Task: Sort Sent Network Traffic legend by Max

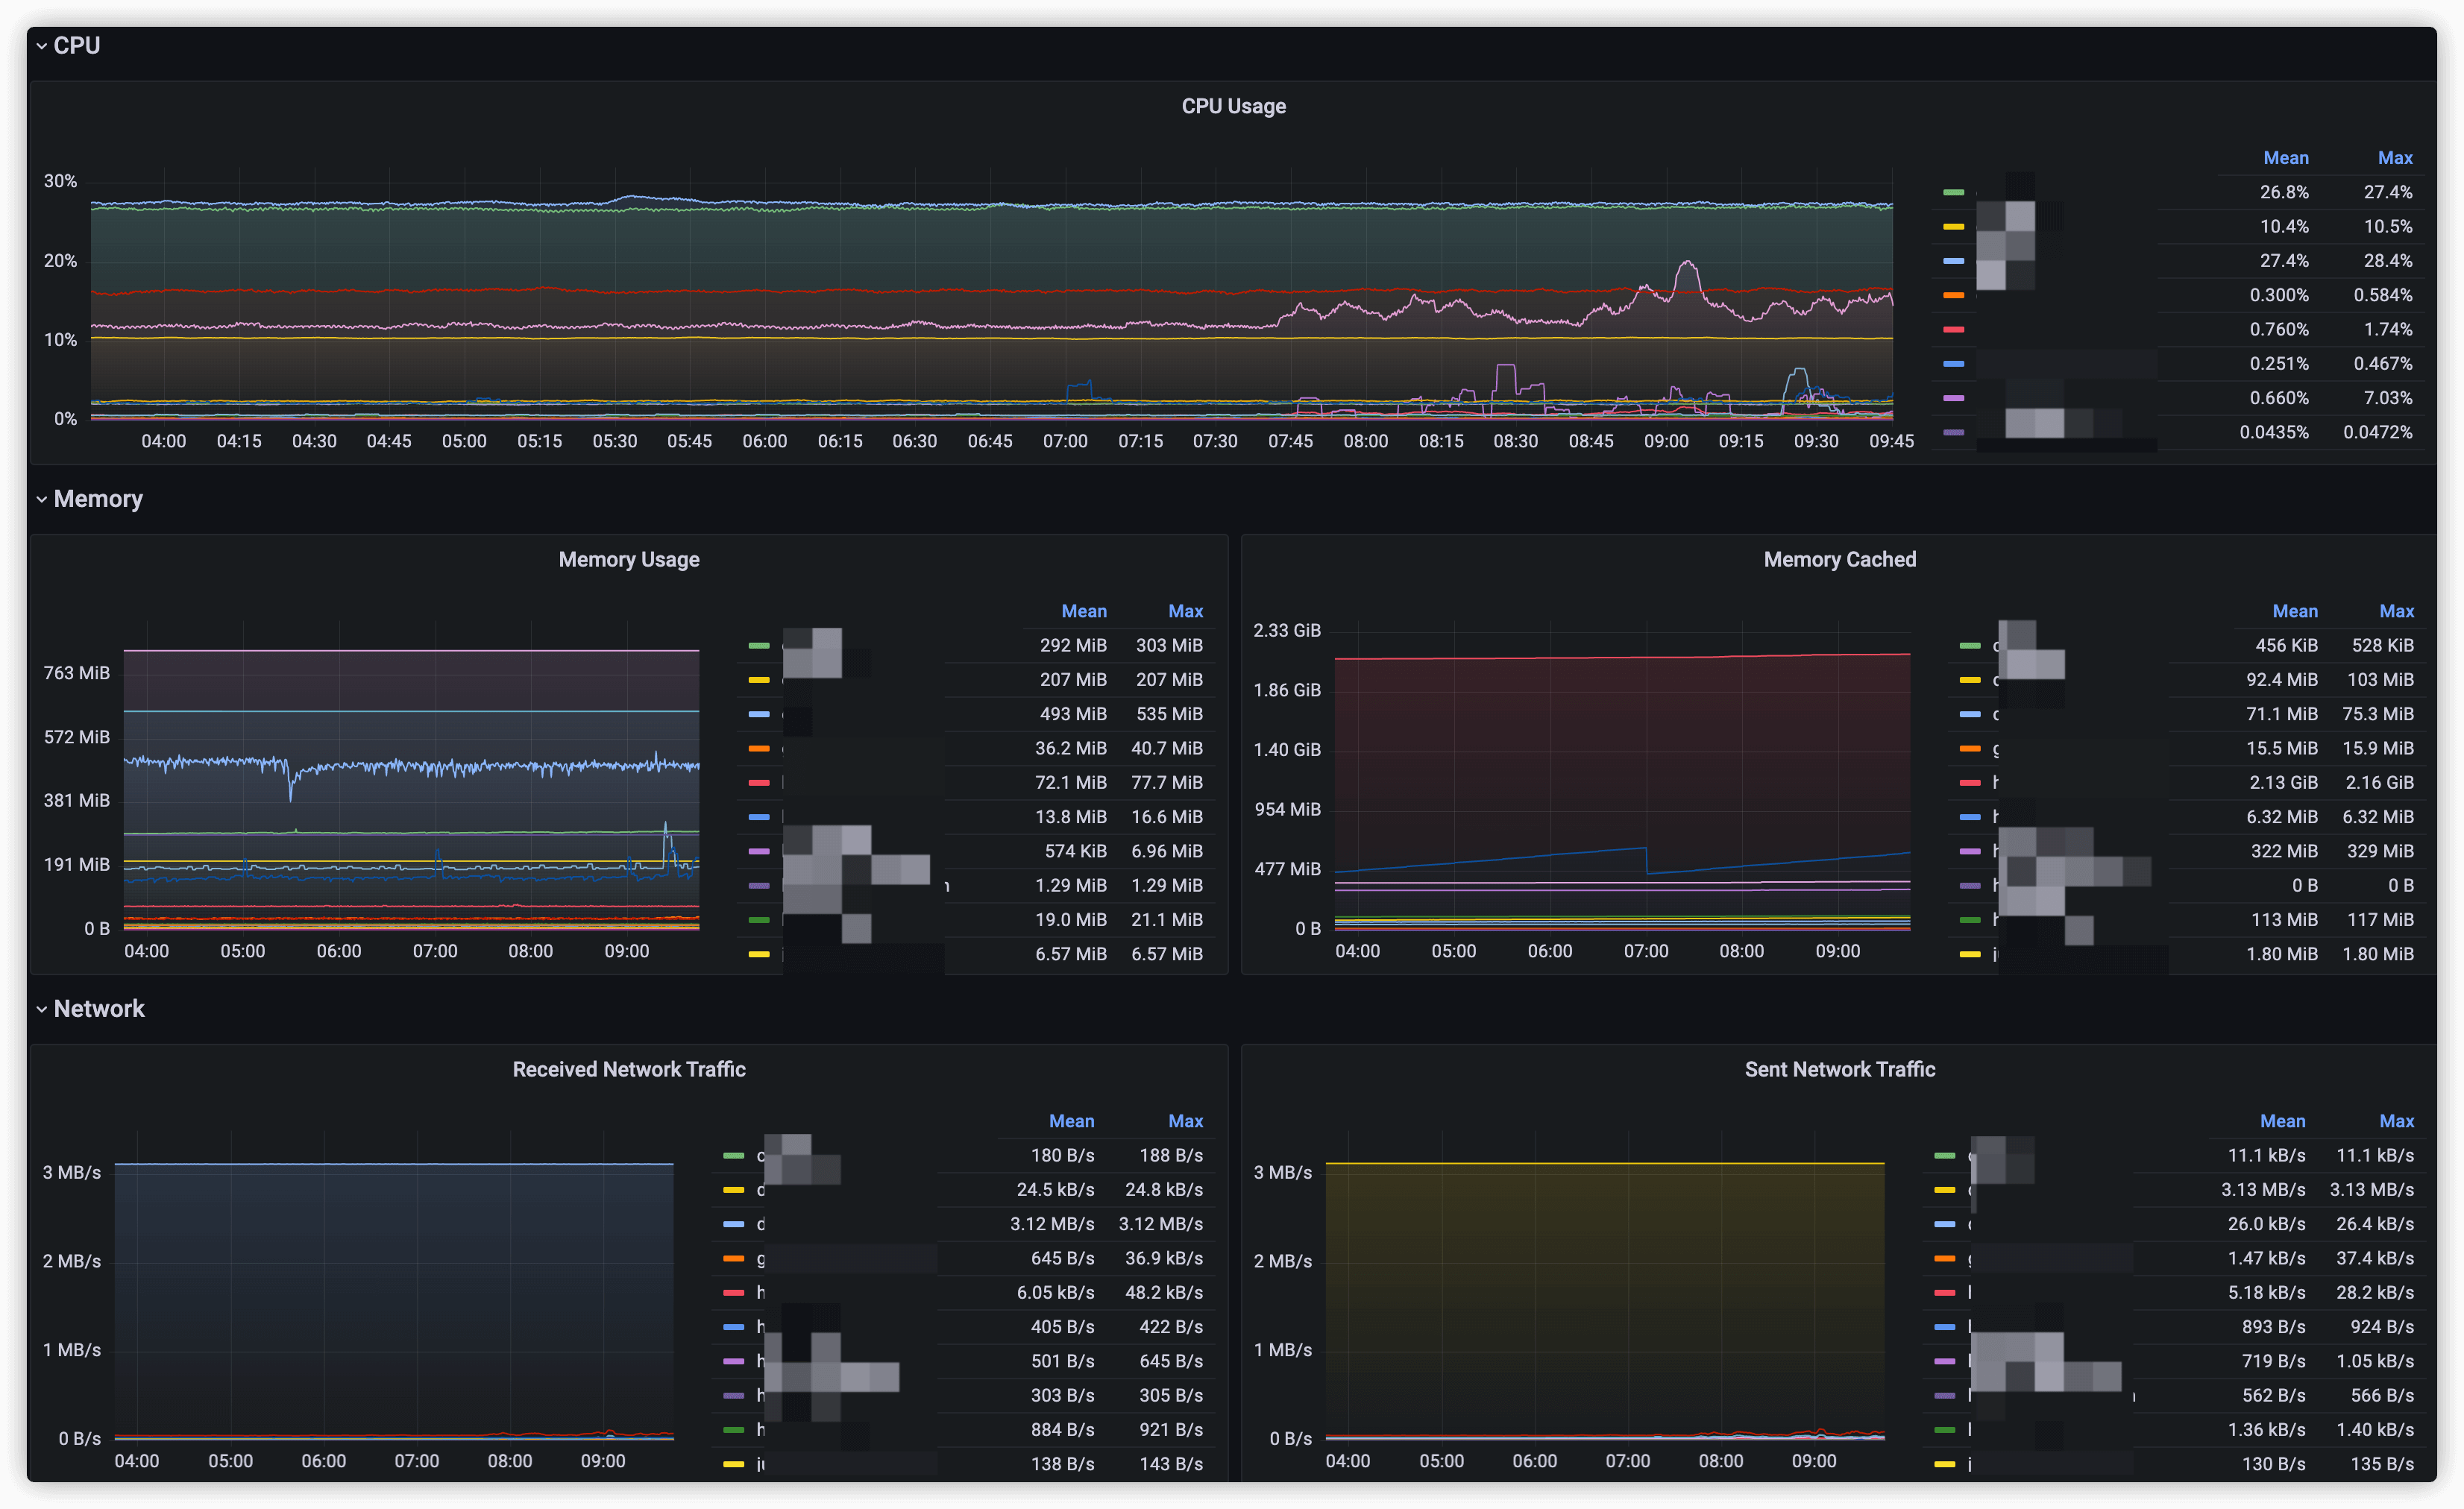Action: click(2396, 1121)
